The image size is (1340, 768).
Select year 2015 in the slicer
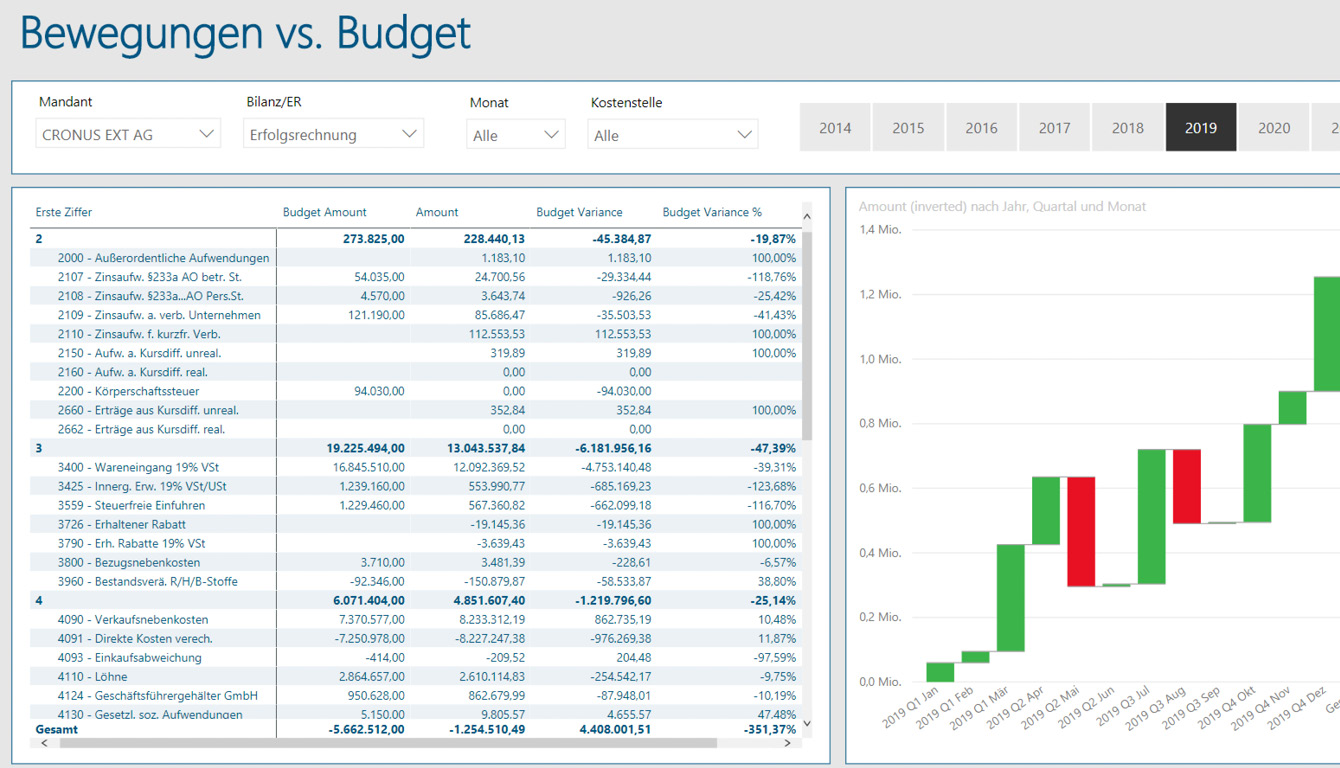pos(908,128)
